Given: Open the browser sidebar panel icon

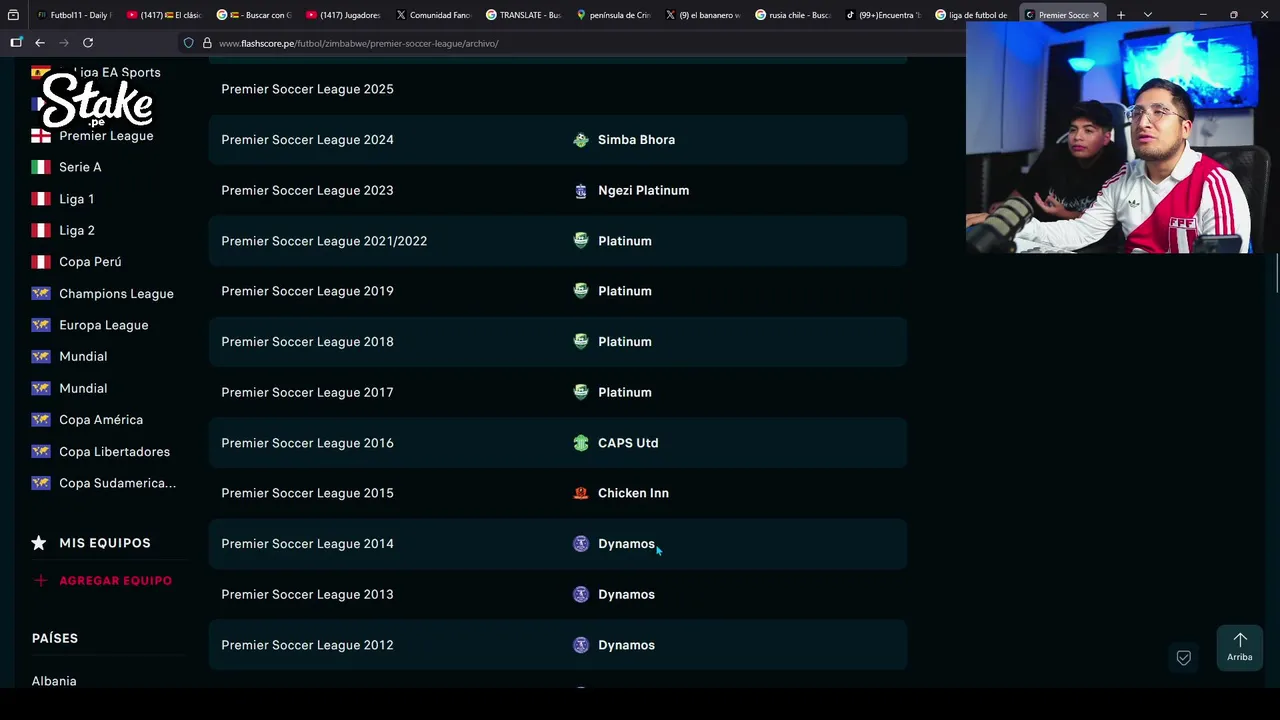Looking at the screenshot, I should click(16, 43).
